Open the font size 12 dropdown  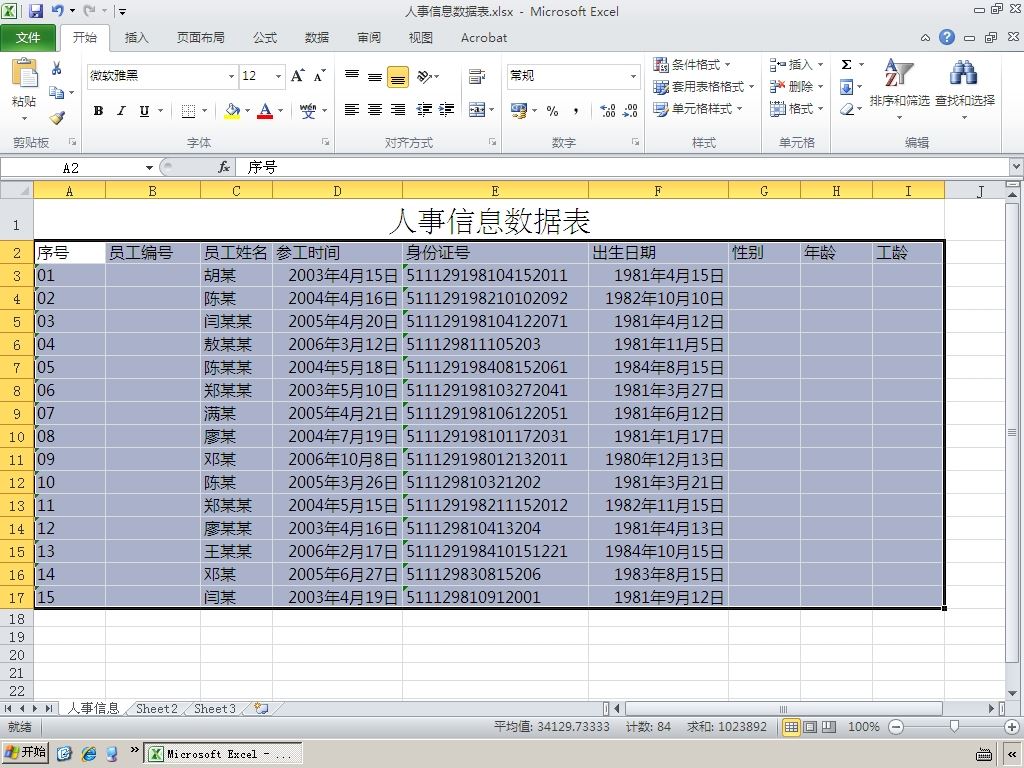tap(278, 76)
